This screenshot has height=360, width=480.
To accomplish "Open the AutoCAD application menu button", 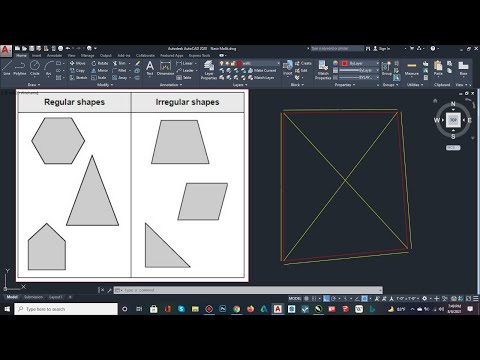I will tap(6, 51).
